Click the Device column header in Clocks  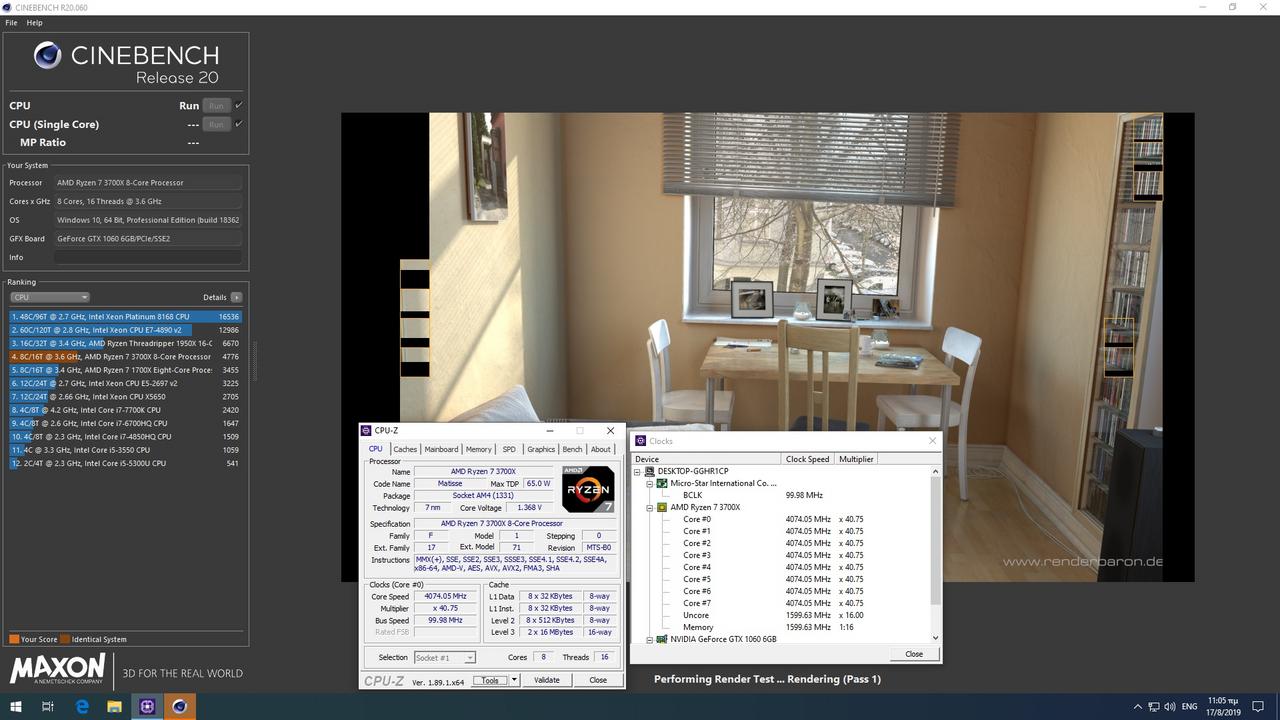[708, 459]
